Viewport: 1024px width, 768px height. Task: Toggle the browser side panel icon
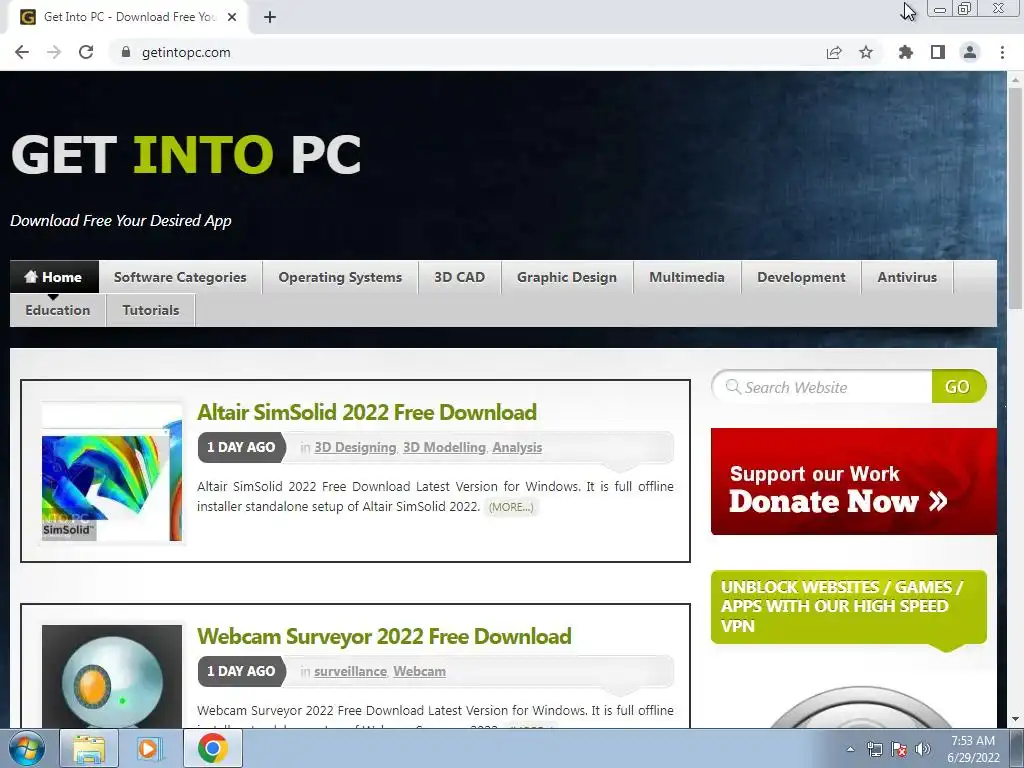click(x=938, y=52)
